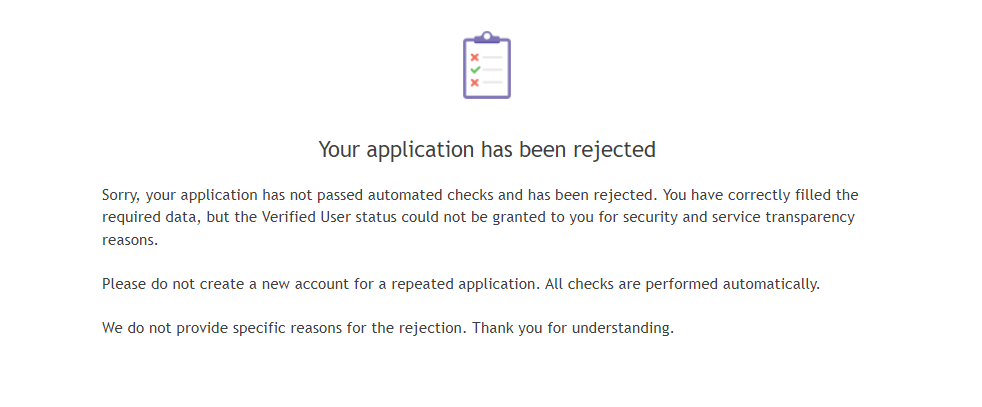Click the top red X on clipboard
The image size is (982, 407).
pos(475,58)
